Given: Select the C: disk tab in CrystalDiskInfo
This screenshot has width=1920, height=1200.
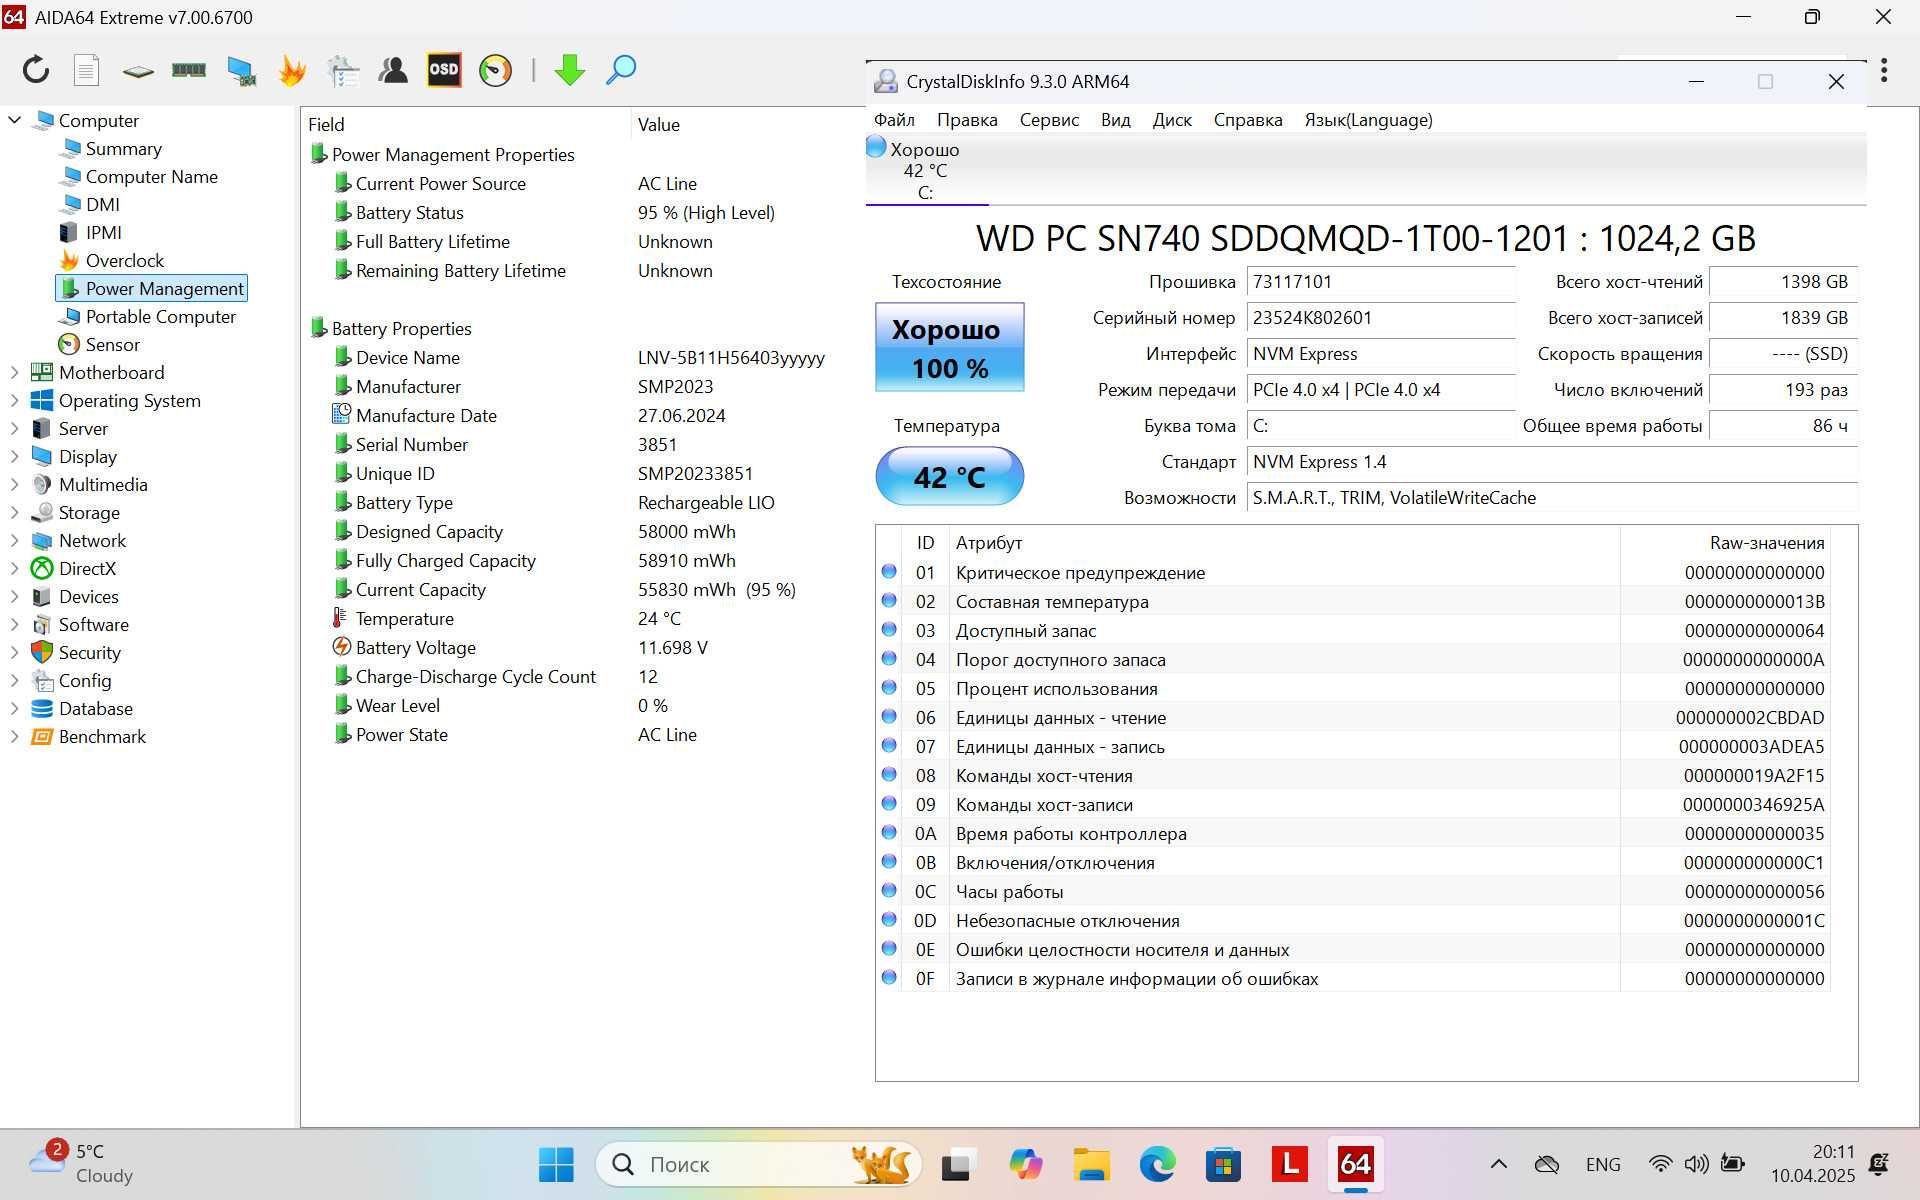Looking at the screenshot, I should (926, 171).
